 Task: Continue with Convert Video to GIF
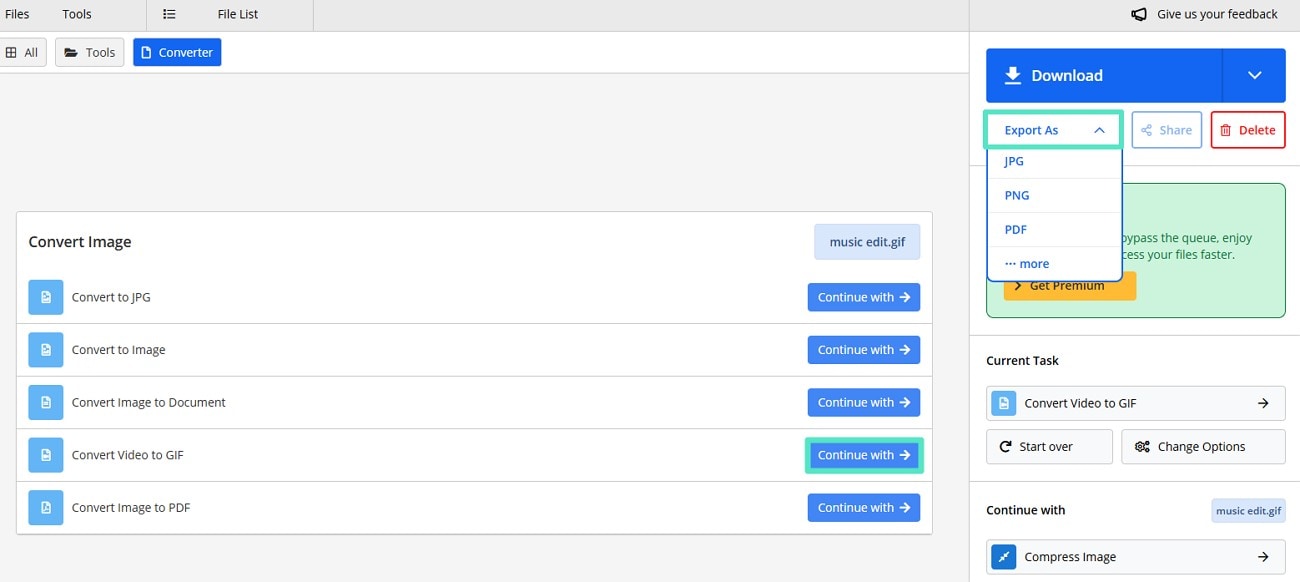(864, 455)
